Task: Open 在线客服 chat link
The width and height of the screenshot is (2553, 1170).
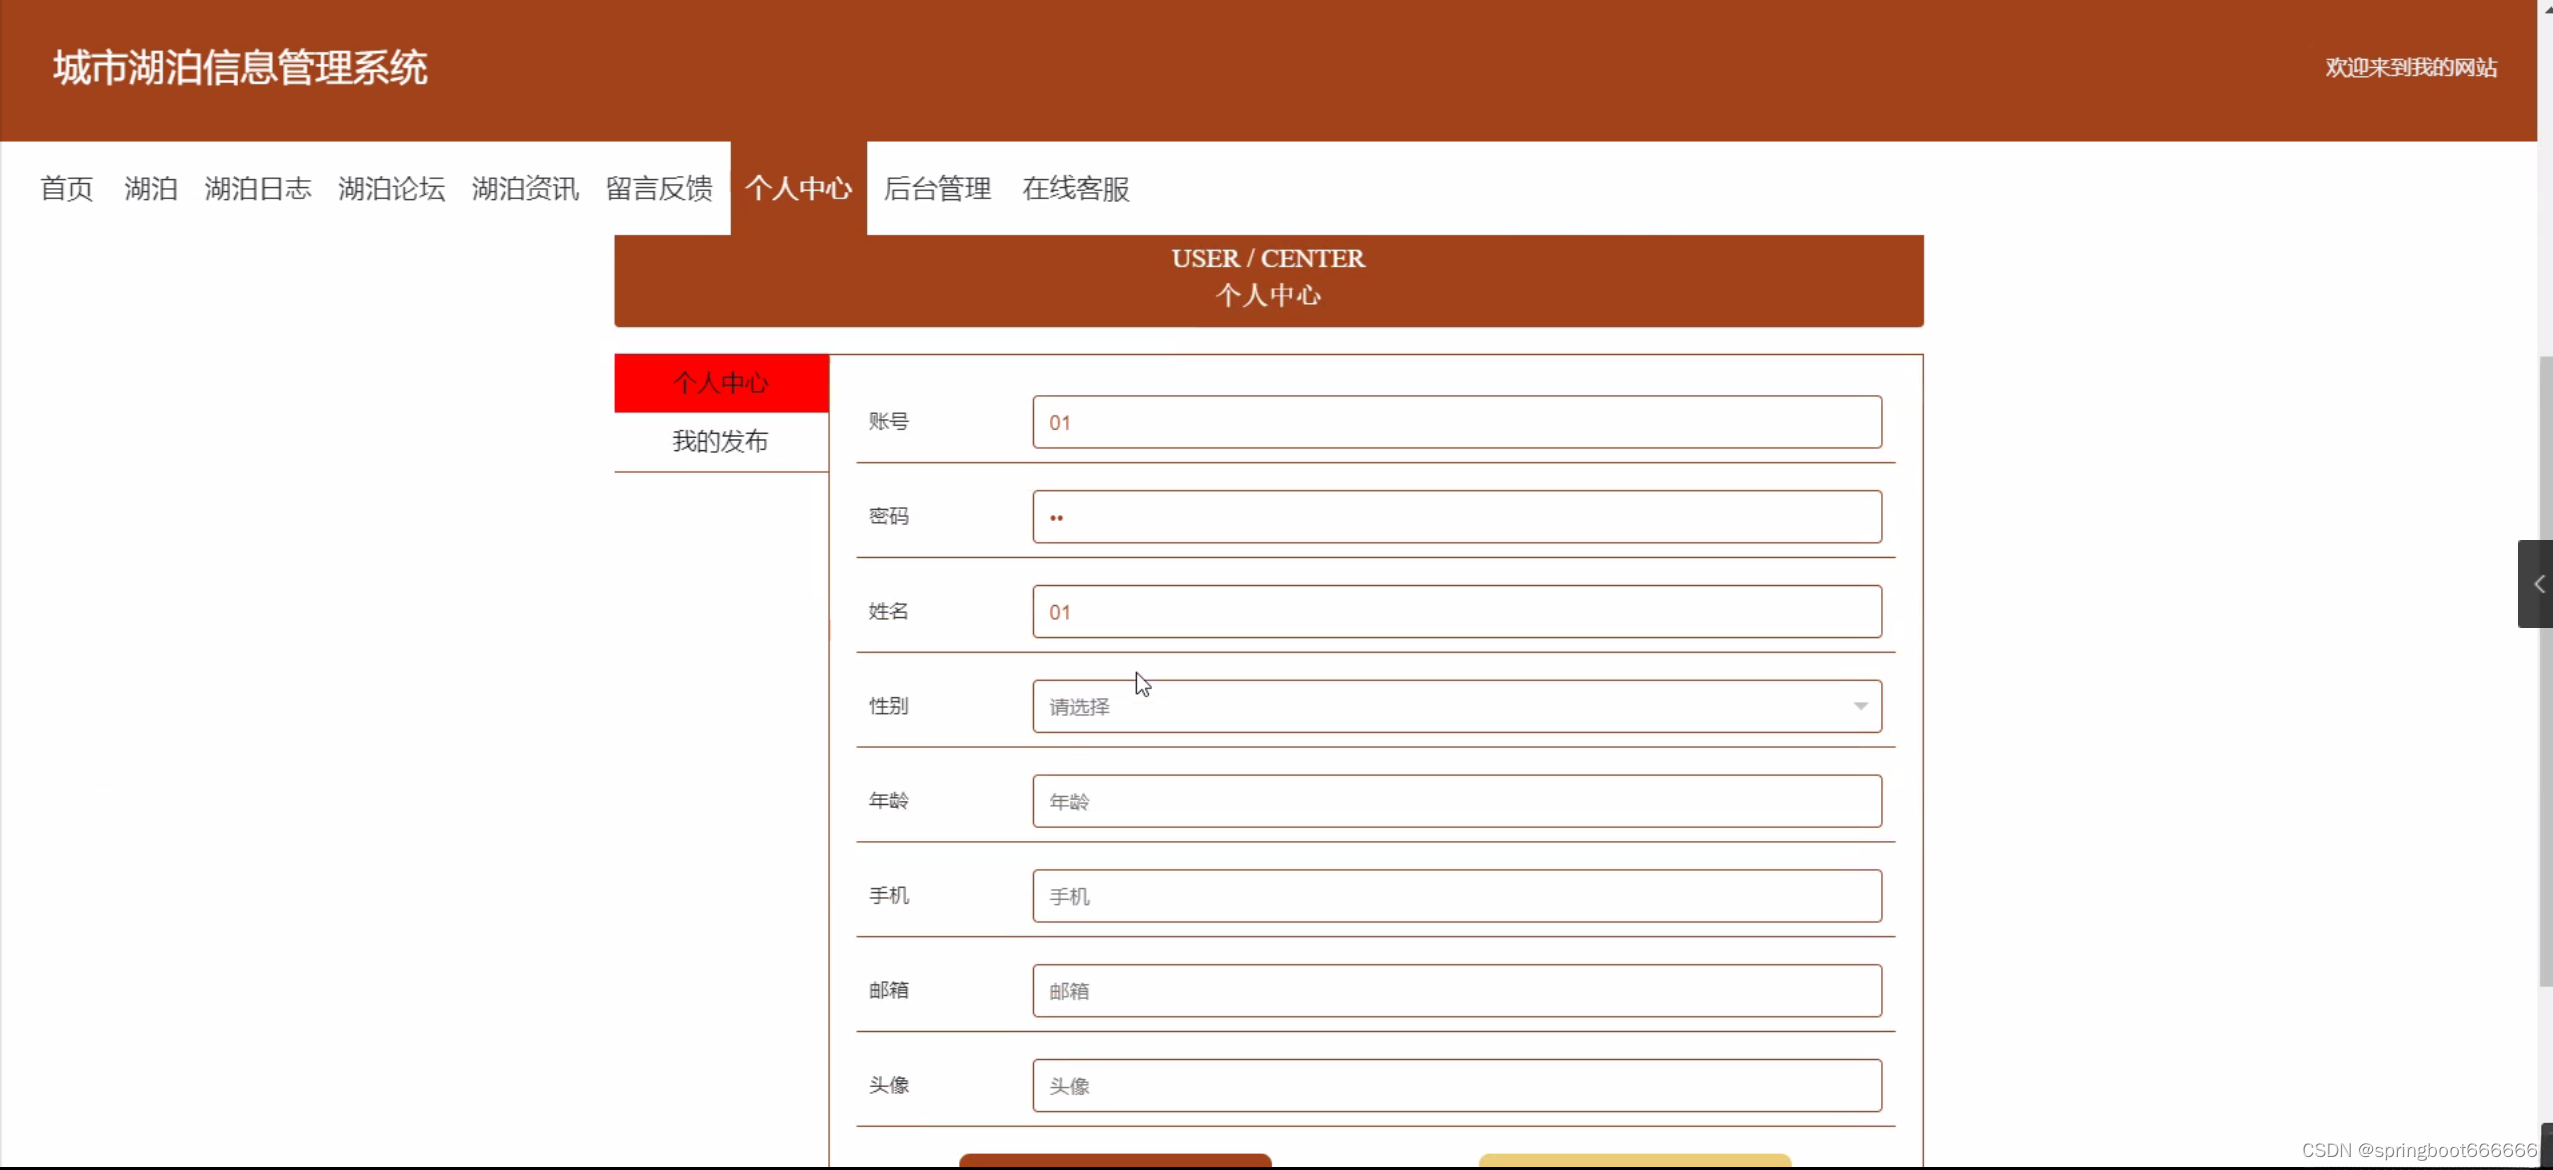Action: point(1075,188)
